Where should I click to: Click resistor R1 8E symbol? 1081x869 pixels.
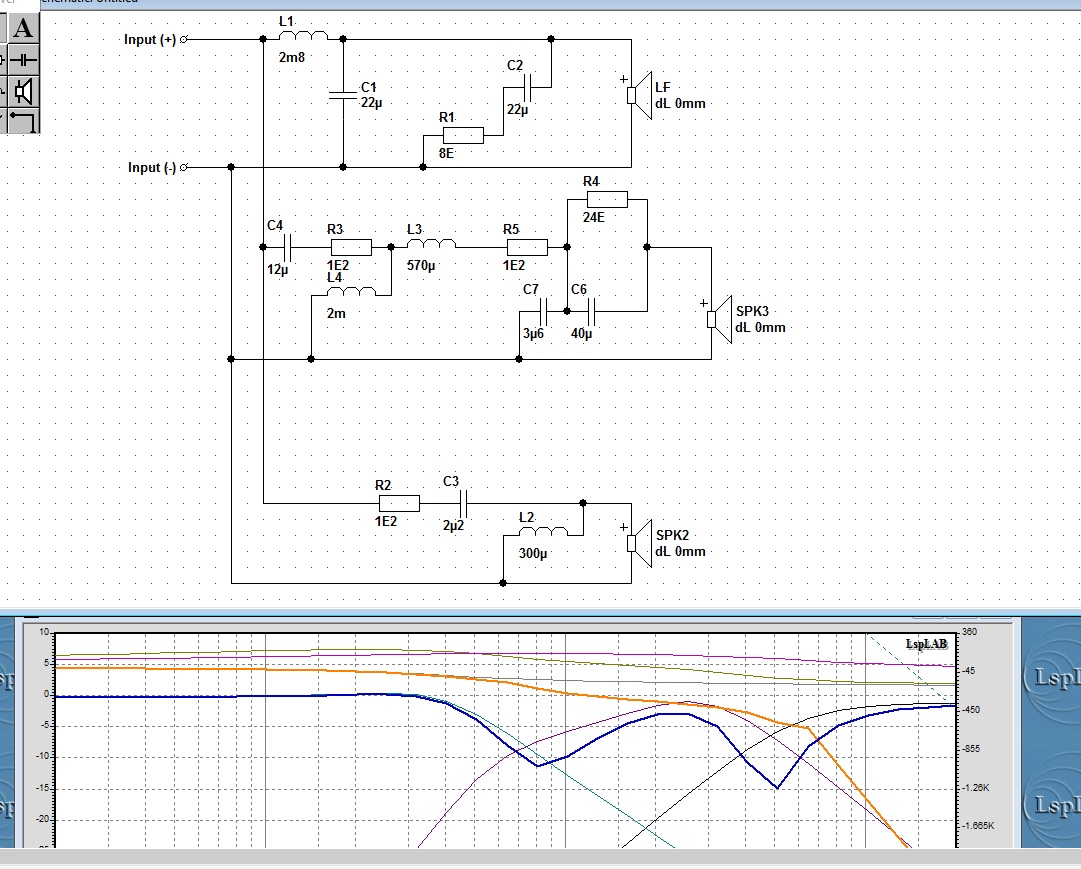(x=463, y=135)
